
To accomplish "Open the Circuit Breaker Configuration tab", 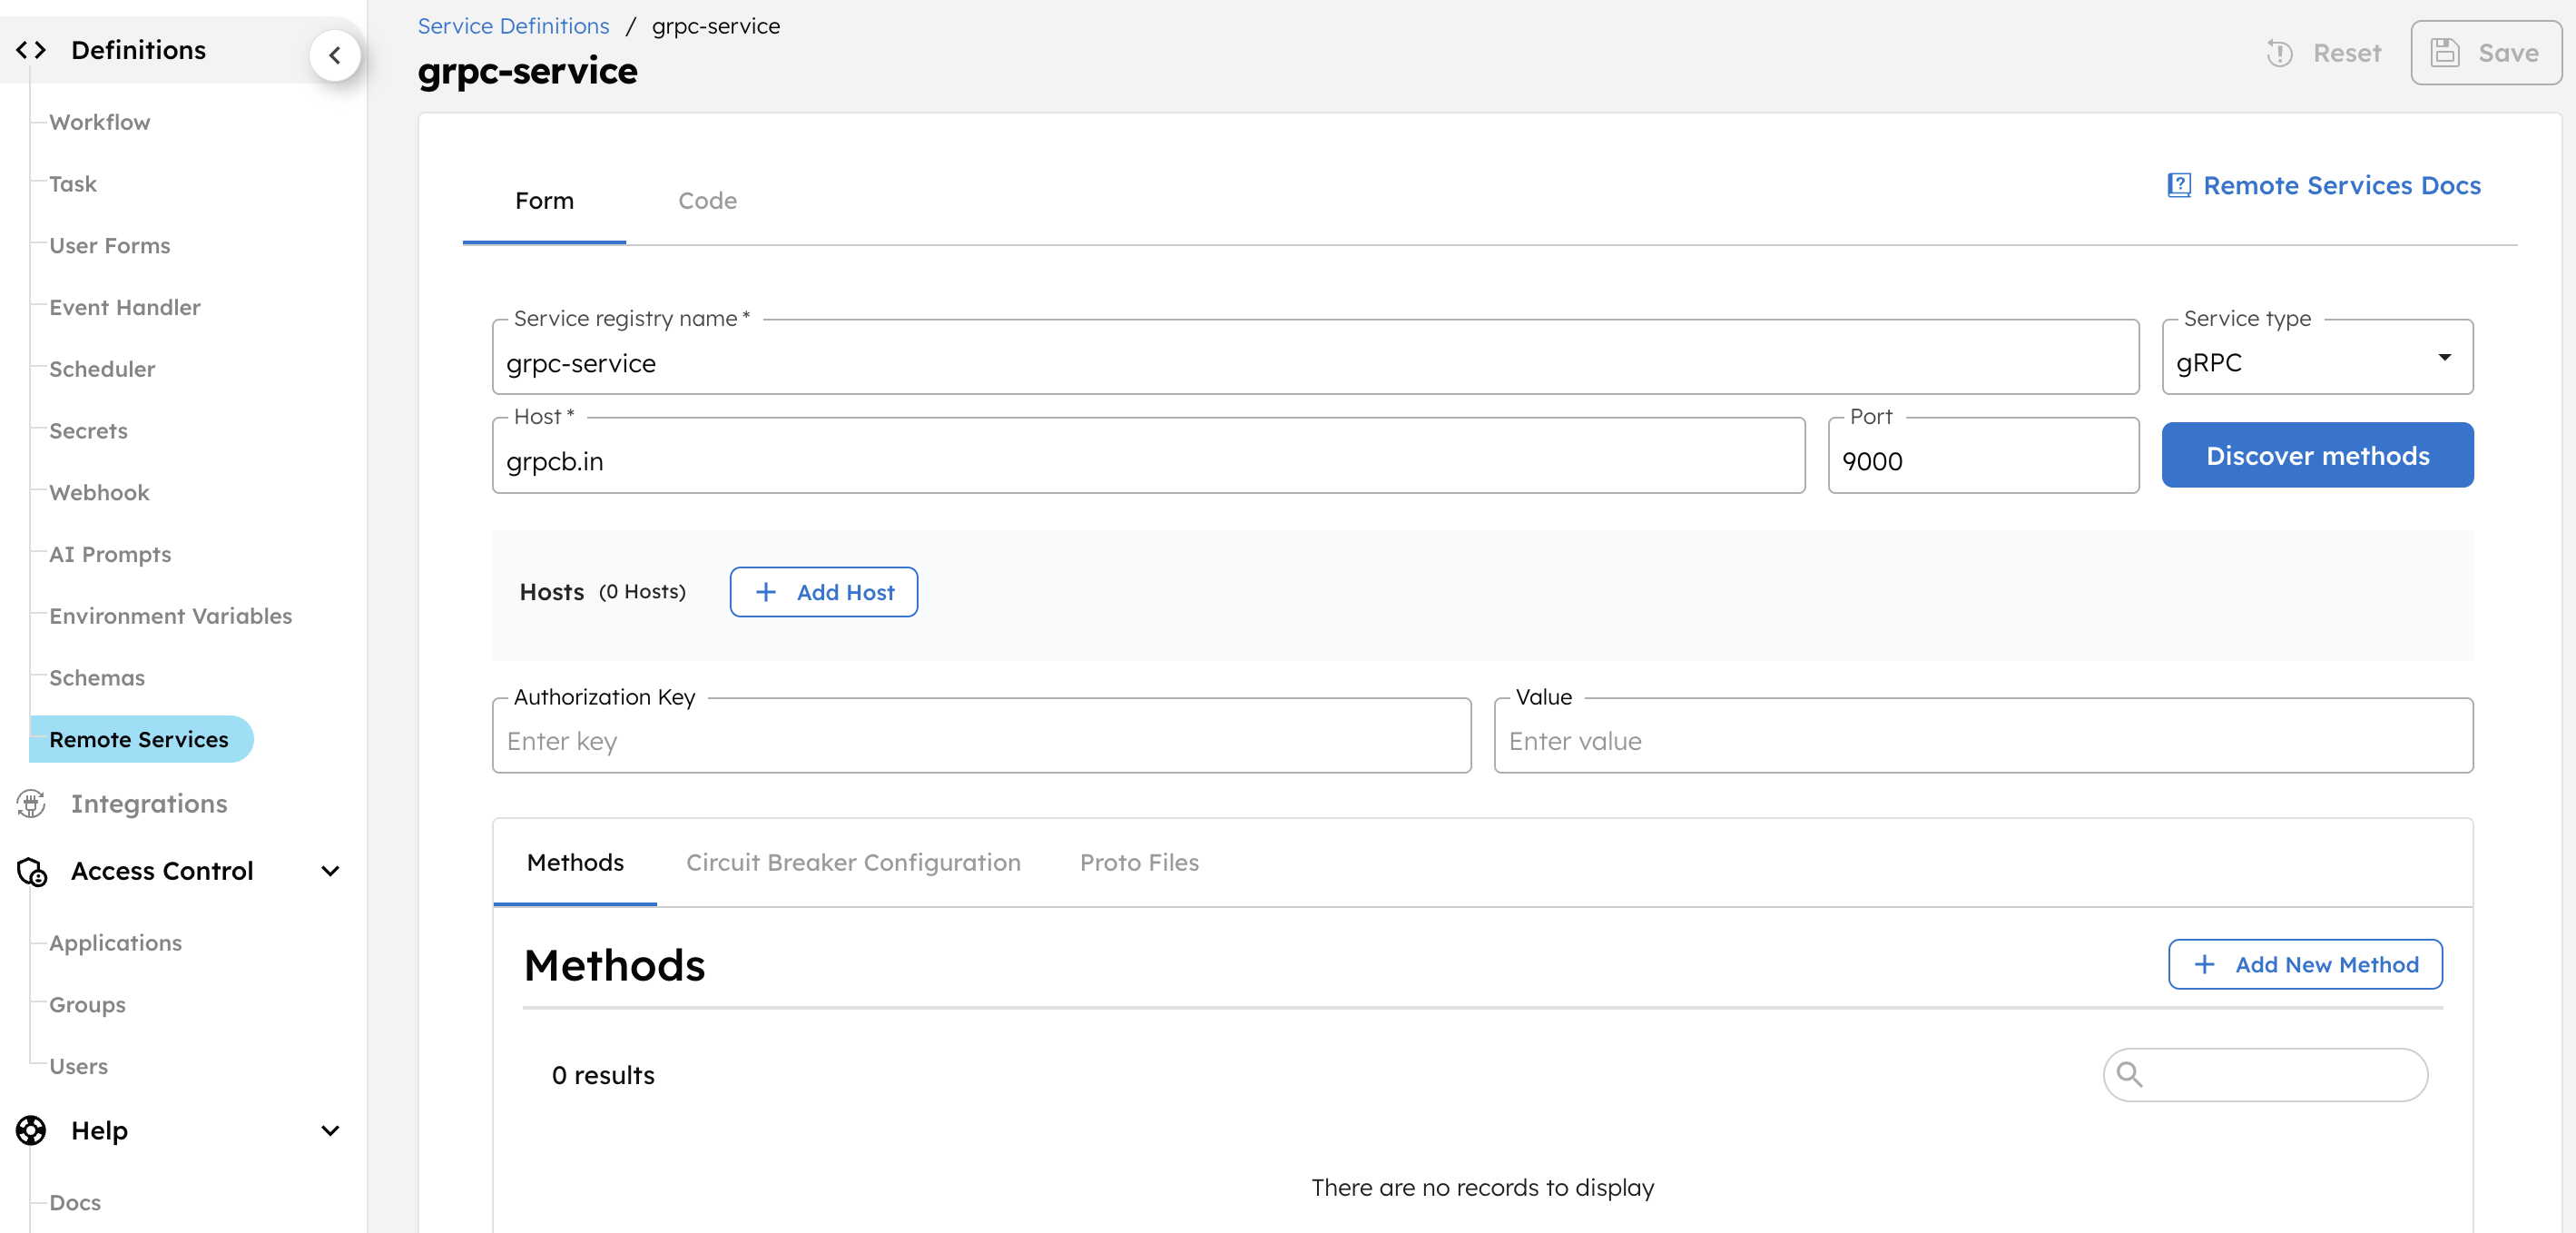I will tap(852, 862).
